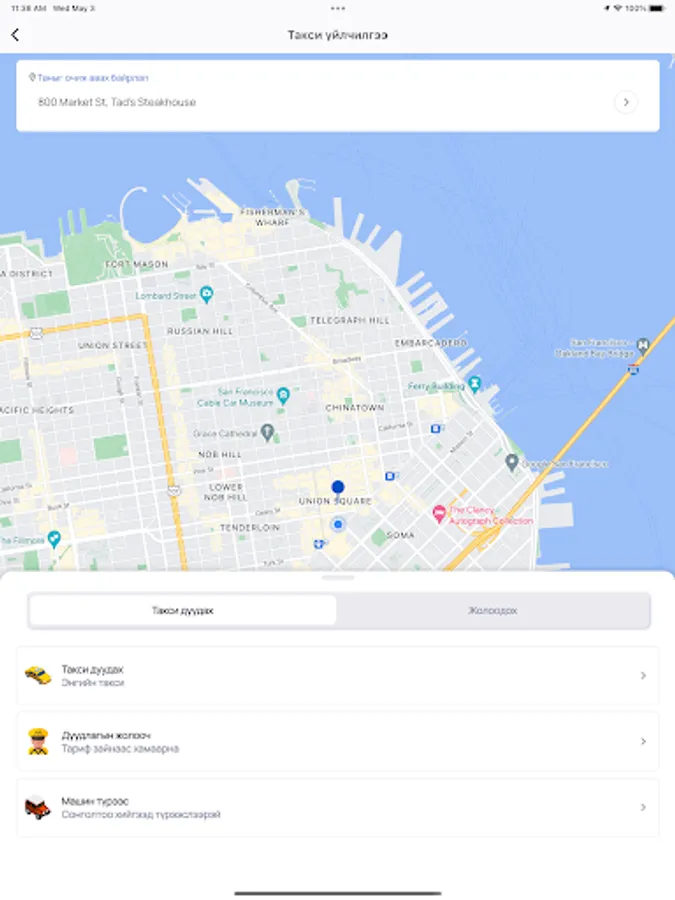Go back using the top-left arrow
Image resolution: width=675 pixels, height=900 pixels.
click(15, 35)
